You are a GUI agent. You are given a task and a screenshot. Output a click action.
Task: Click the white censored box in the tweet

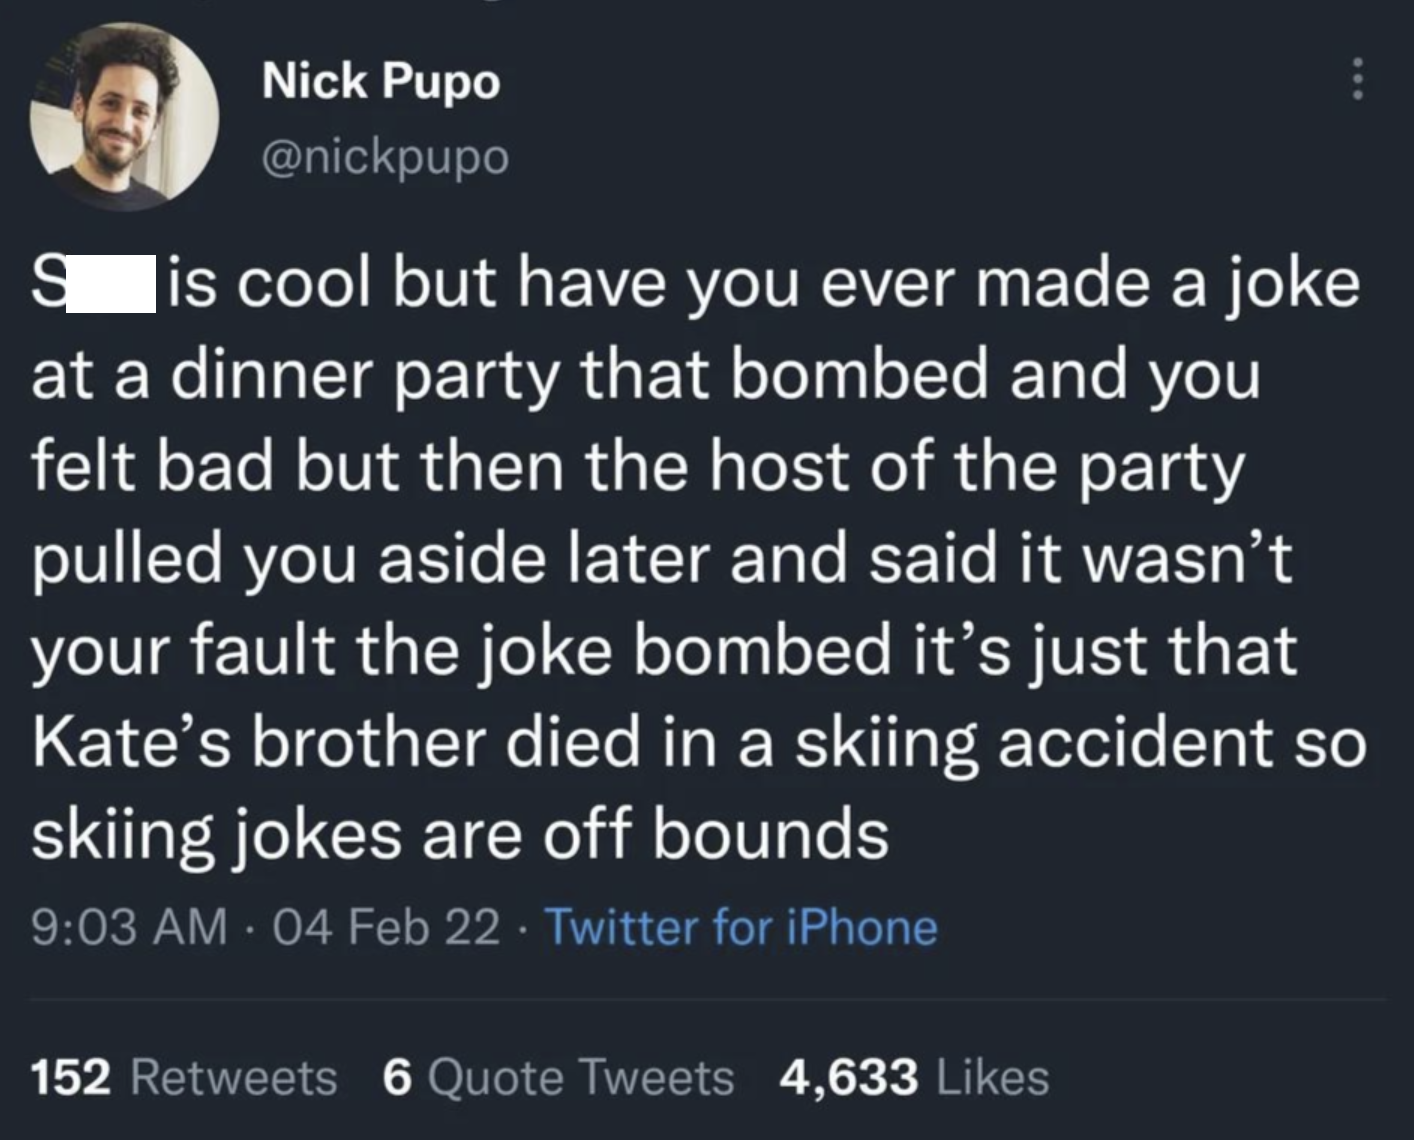point(111,285)
